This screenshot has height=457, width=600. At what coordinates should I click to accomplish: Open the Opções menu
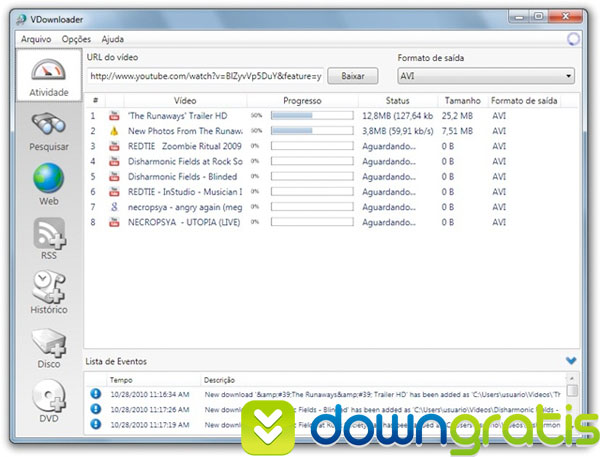pos(77,39)
